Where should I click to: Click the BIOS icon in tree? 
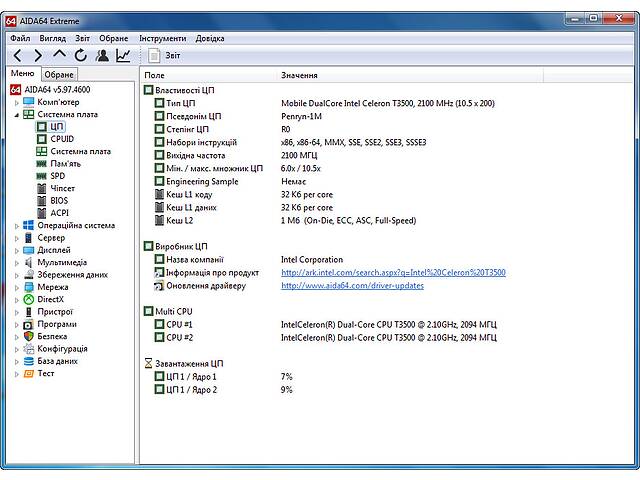click(42, 200)
